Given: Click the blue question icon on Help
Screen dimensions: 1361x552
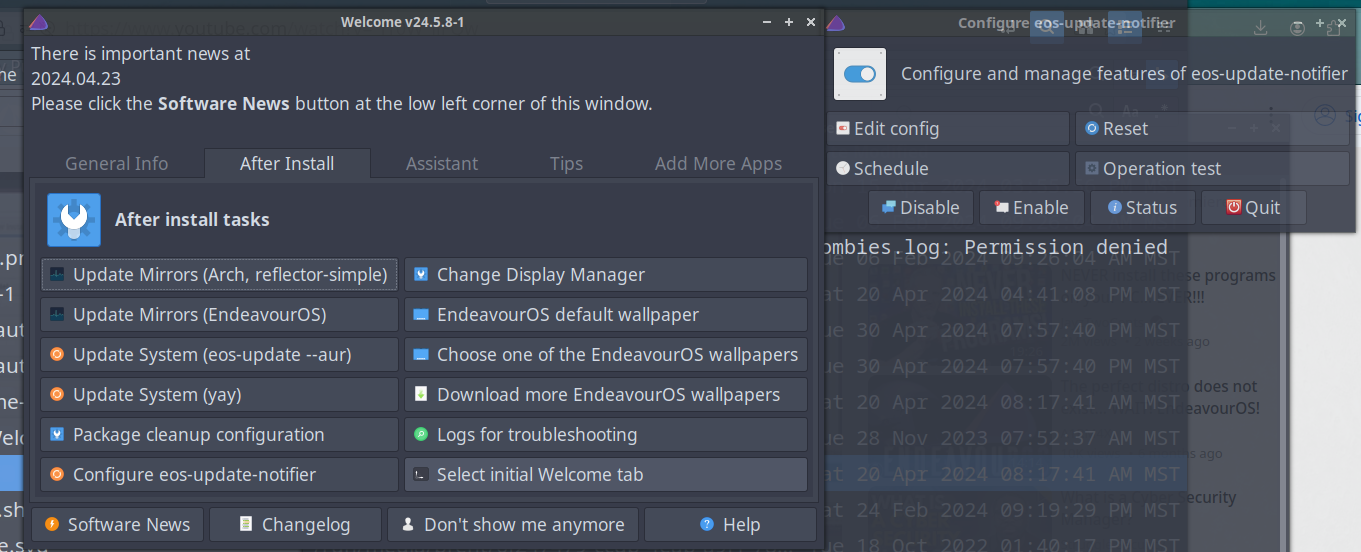Looking at the screenshot, I should pyautogui.click(x=707, y=524).
